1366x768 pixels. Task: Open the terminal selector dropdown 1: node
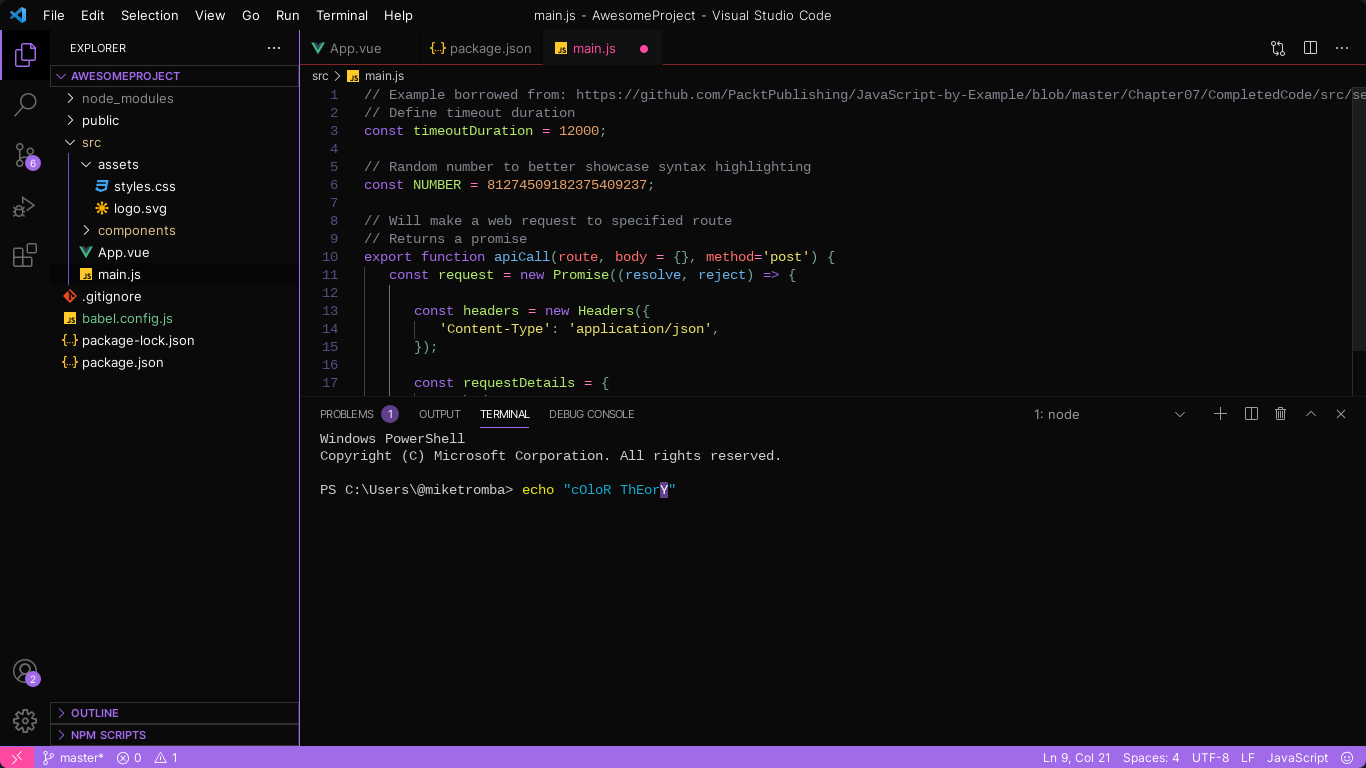click(x=1109, y=414)
